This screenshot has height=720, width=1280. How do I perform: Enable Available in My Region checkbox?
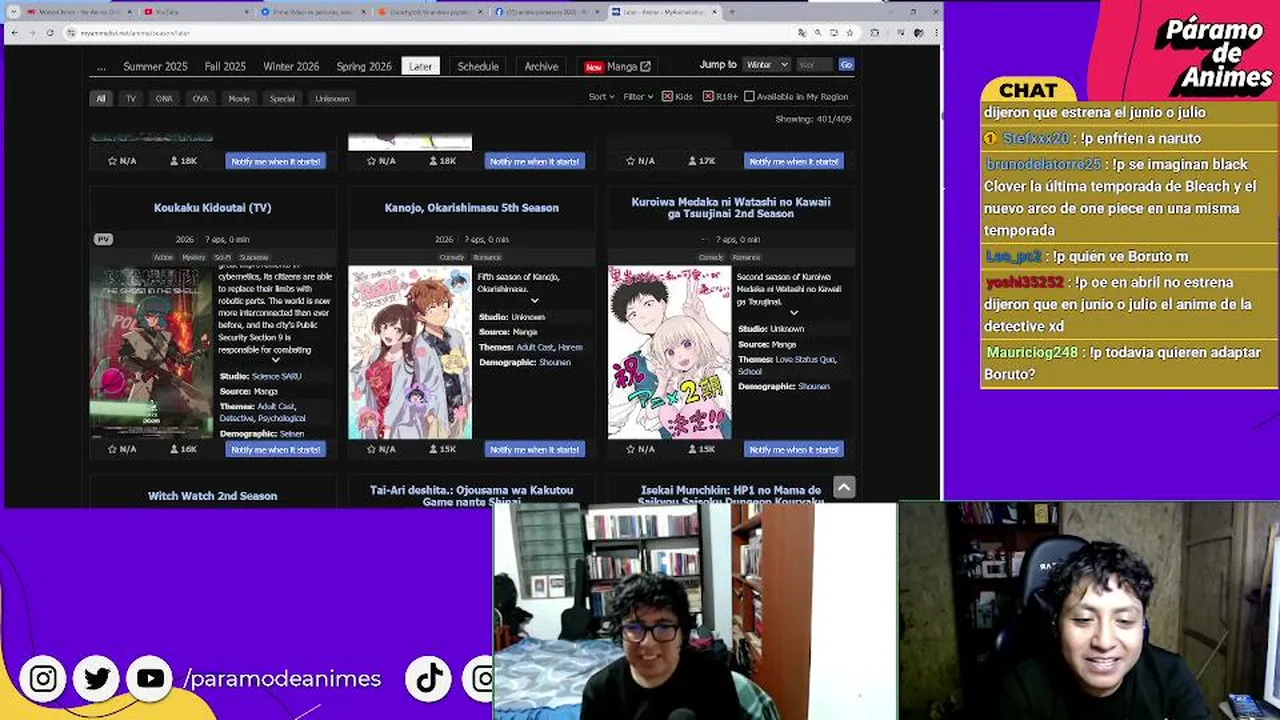[749, 97]
